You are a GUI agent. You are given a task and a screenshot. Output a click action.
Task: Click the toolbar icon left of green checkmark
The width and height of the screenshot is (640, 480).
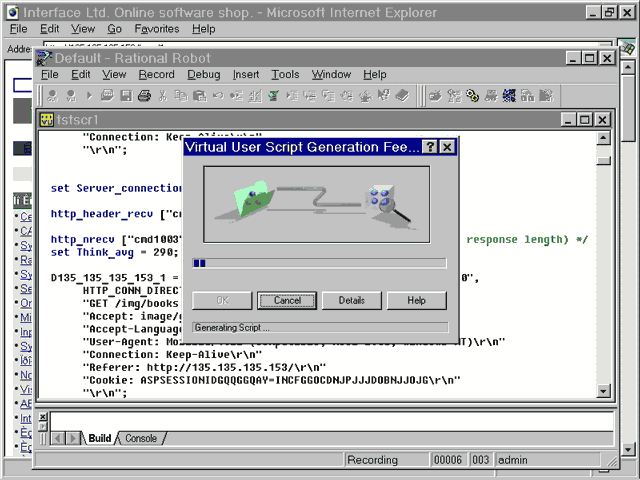(255, 96)
